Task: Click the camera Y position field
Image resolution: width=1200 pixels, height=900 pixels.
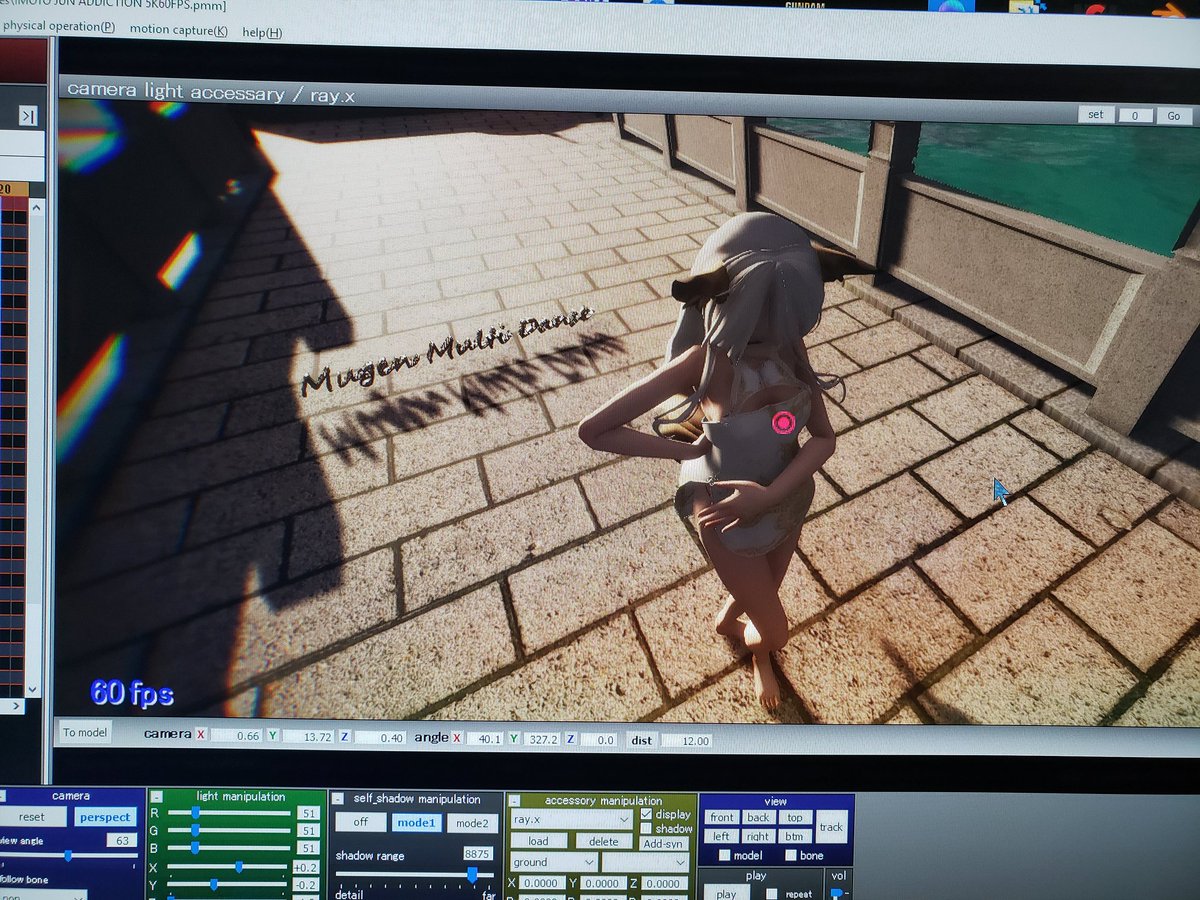Action: click(x=309, y=737)
